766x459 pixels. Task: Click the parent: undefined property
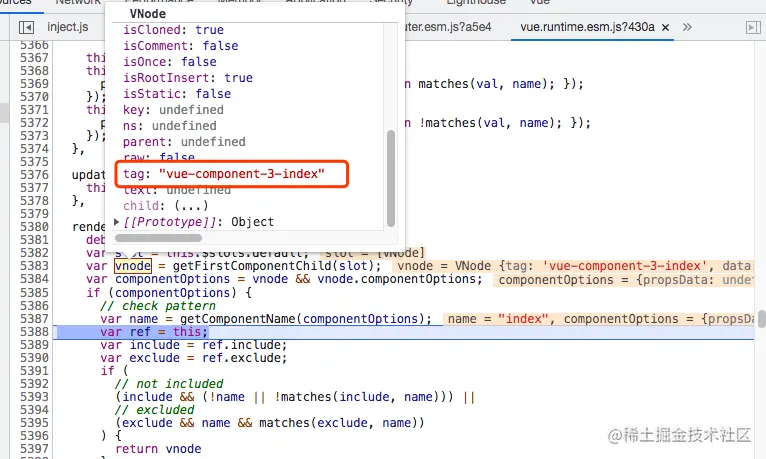184,142
